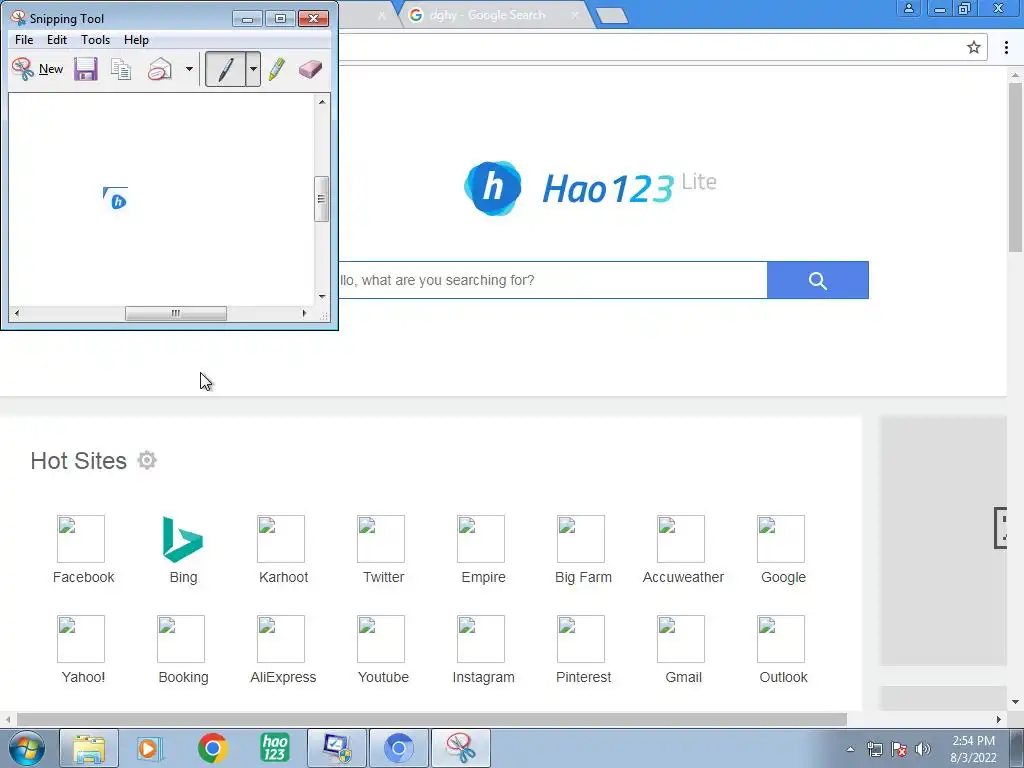Click the browser page vertical scrollbar thumb
The width and height of the screenshot is (1024, 768).
pos(1015,167)
